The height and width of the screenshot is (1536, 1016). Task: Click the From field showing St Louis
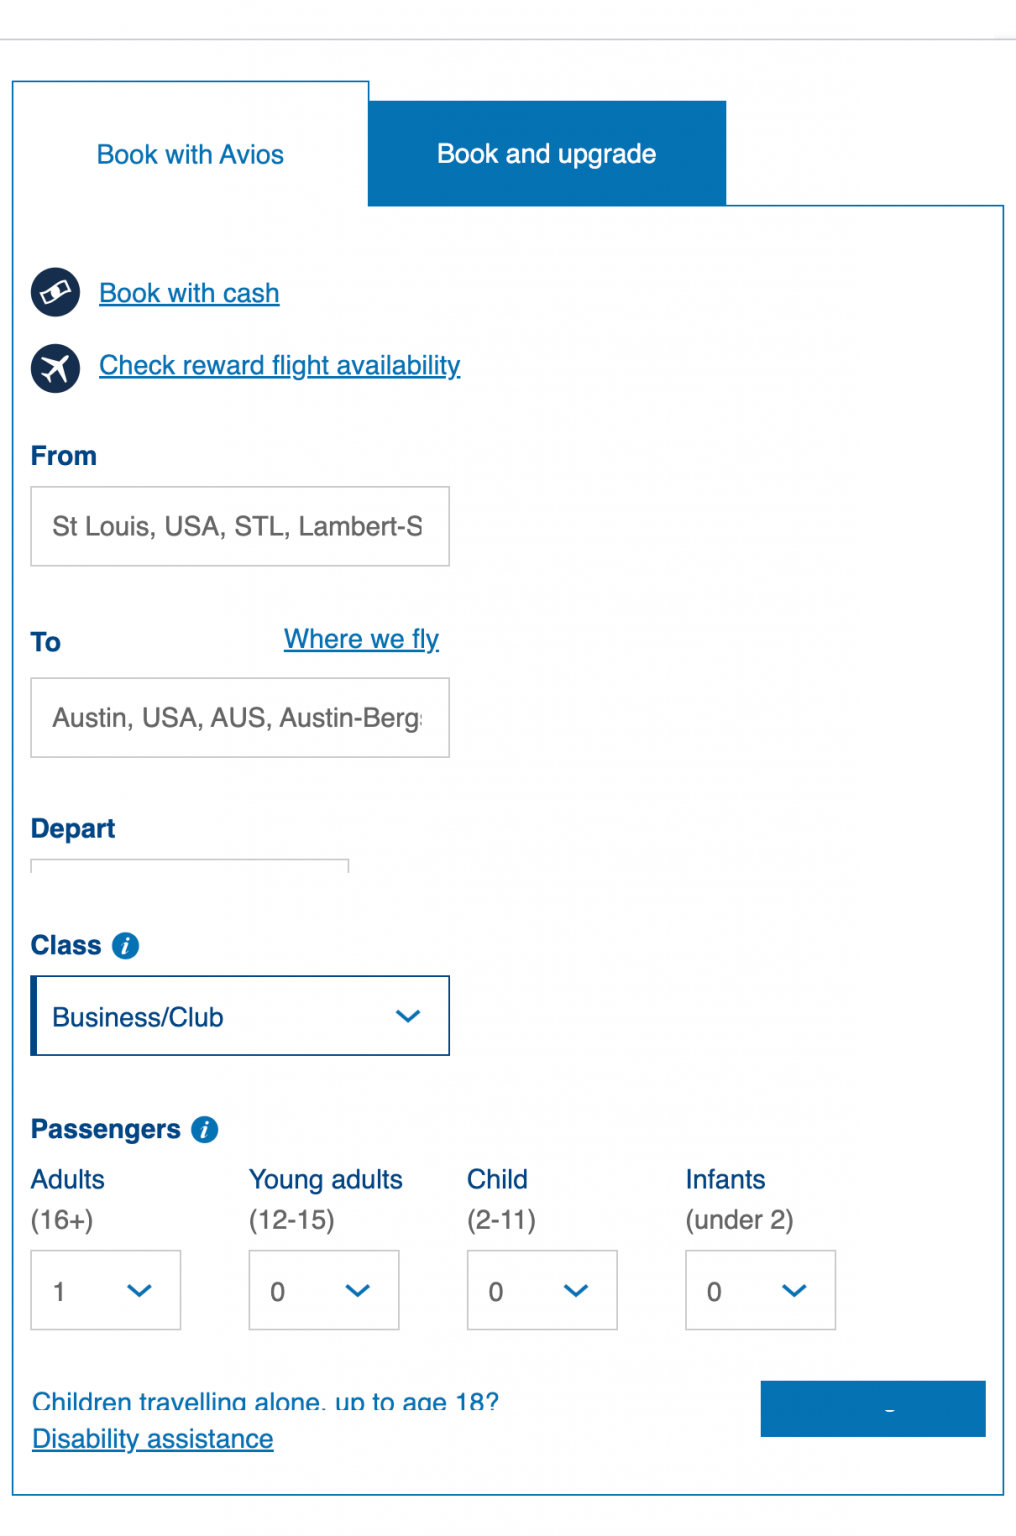coord(240,526)
